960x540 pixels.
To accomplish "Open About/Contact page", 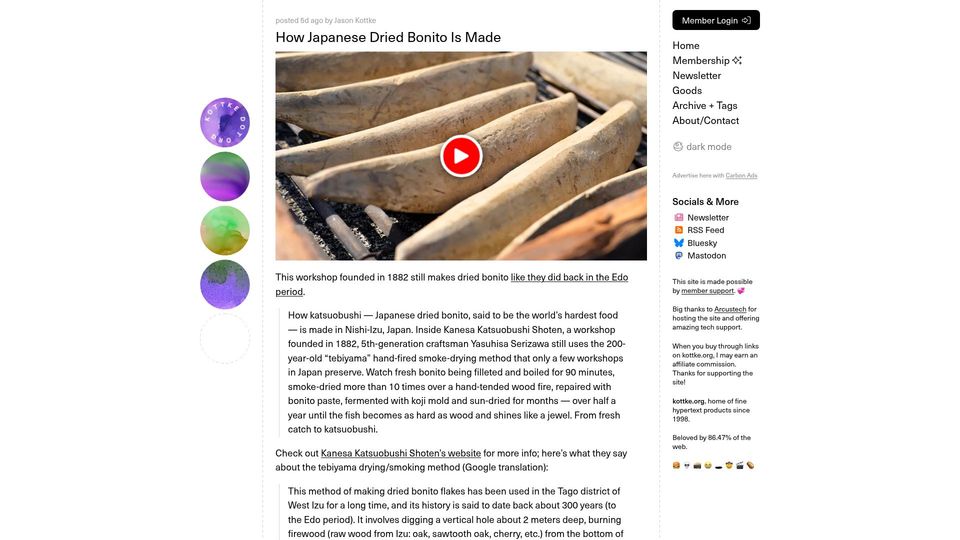I will click(x=705, y=121).
